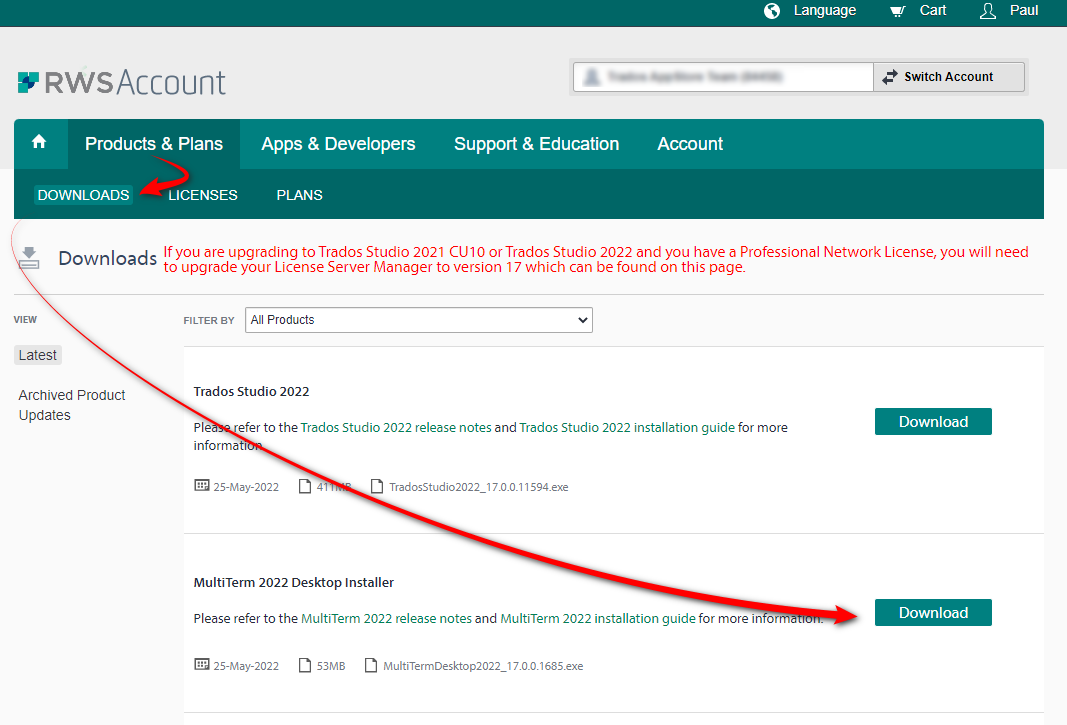1067x725 pixels.
Task: Select the Latest view option
Action: pos(38,355)
